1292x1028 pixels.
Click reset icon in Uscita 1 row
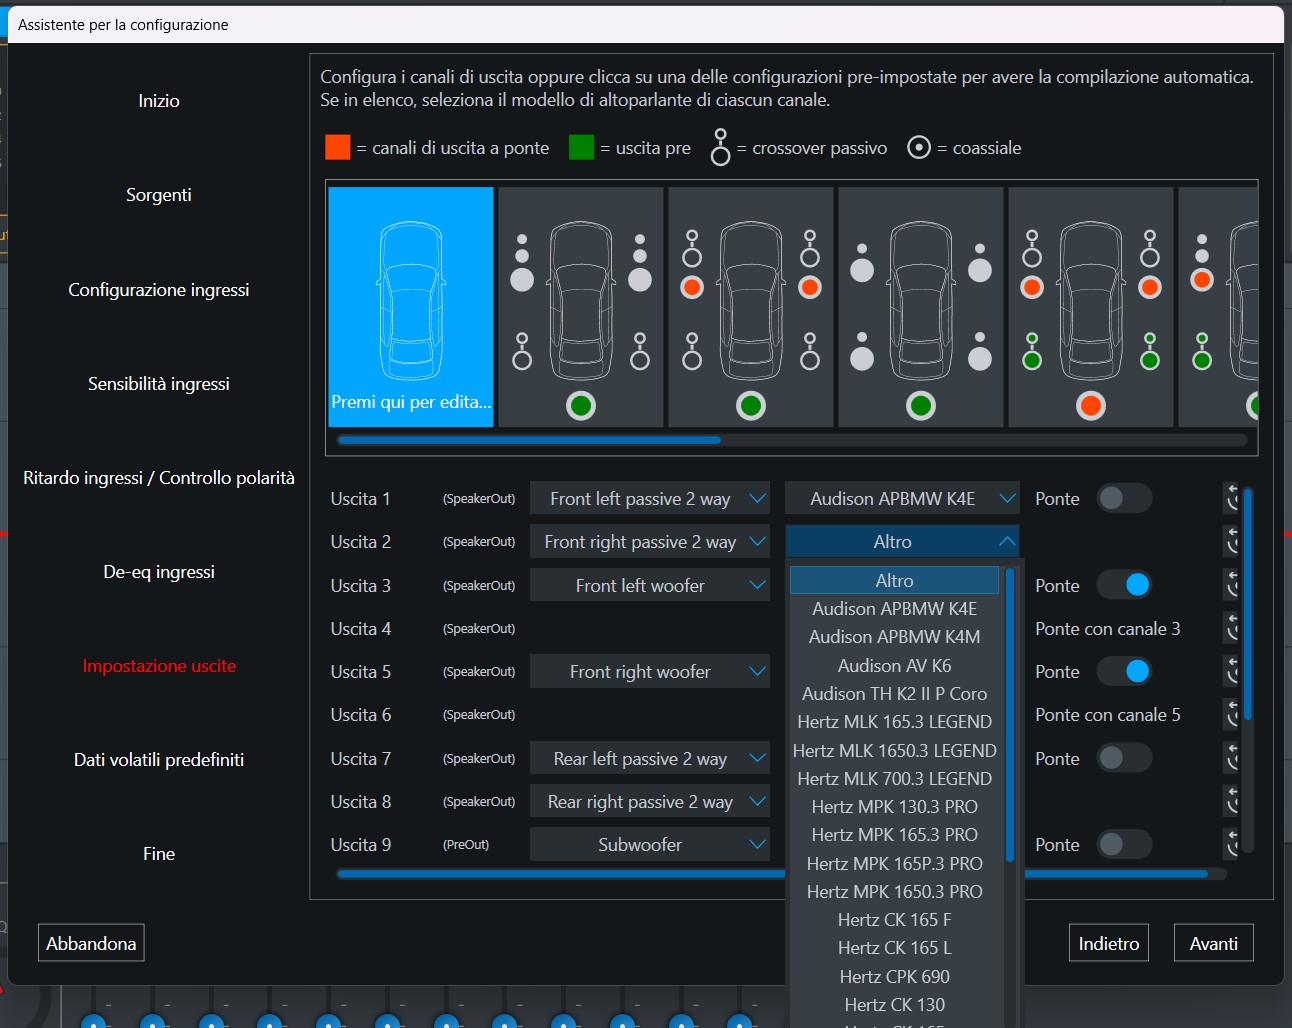point(1231,498)
